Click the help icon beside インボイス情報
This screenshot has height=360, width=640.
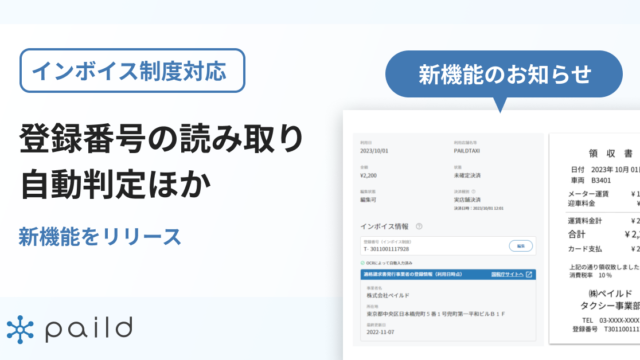point(419,226)
